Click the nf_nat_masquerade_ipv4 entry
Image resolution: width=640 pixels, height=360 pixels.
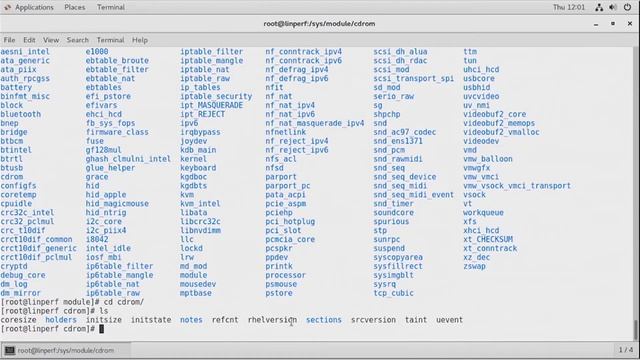pyautogui.click(x=315, y=123)
